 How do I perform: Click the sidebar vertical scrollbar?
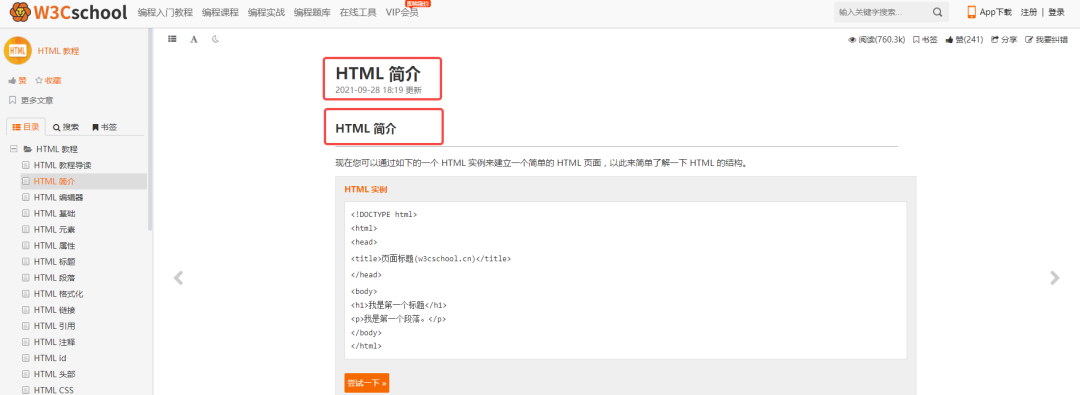150,131
